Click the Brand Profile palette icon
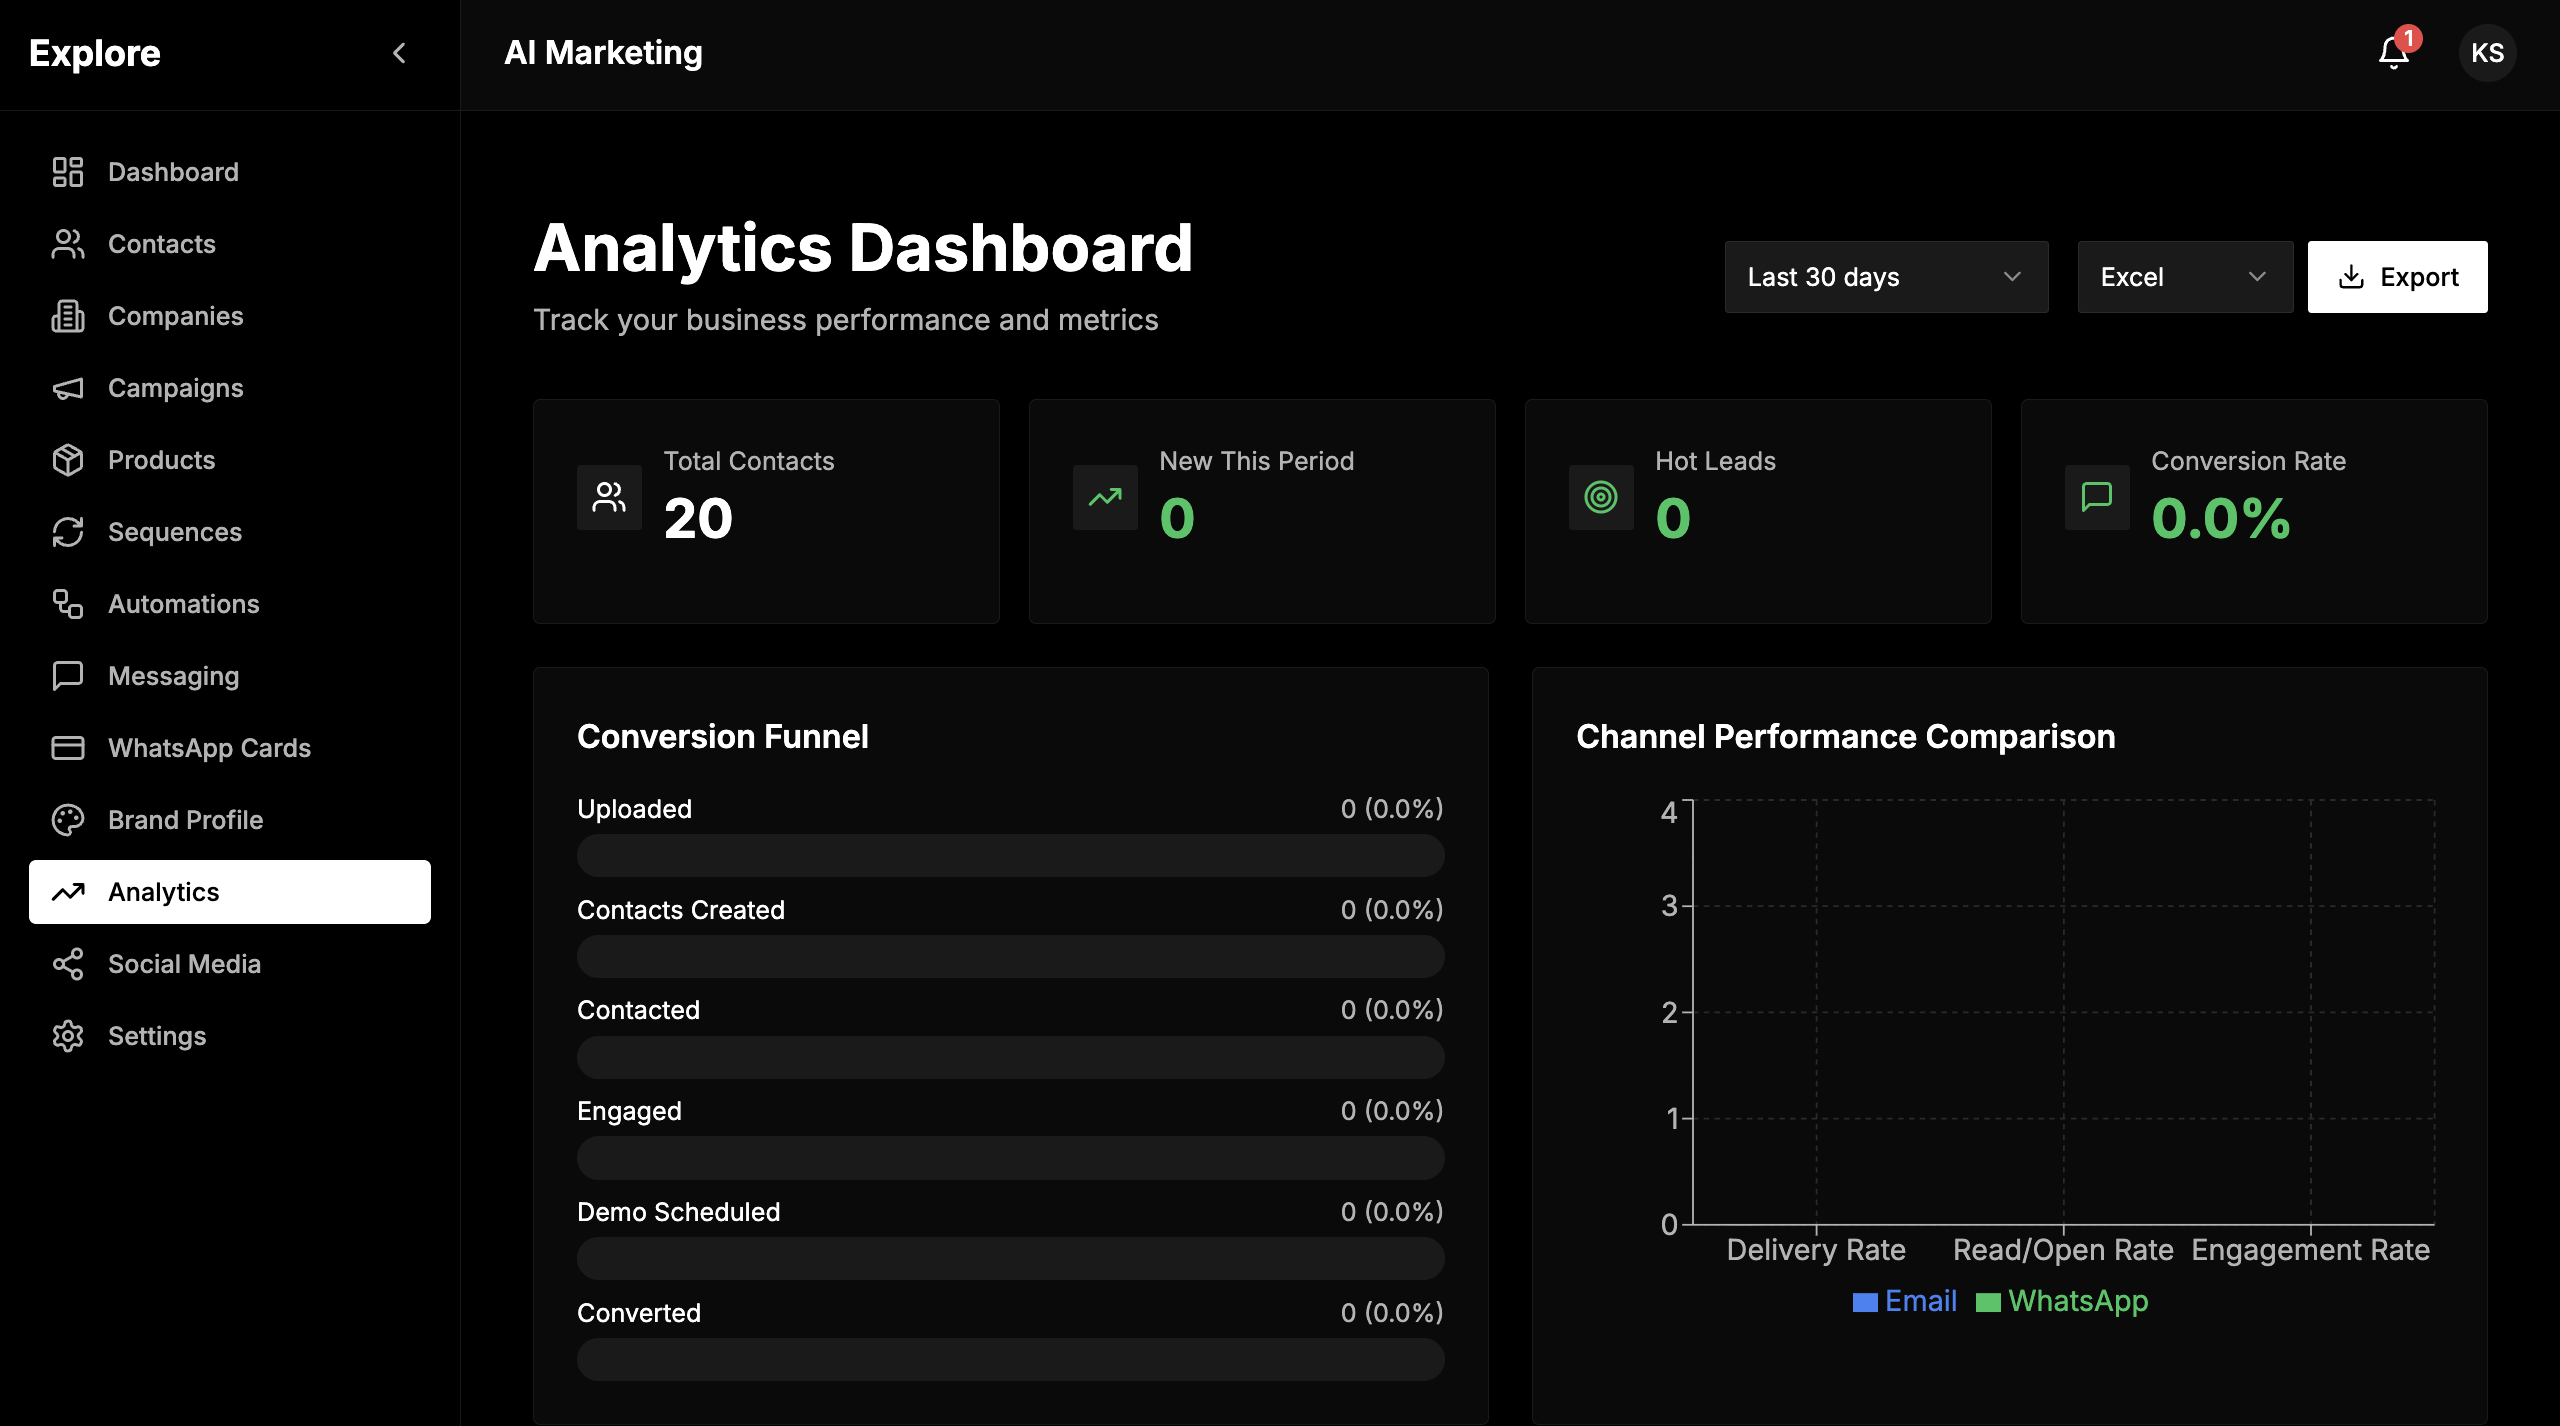This screenshot has width=2560, height=1426. pyautogui.click(x=68, y=820)
